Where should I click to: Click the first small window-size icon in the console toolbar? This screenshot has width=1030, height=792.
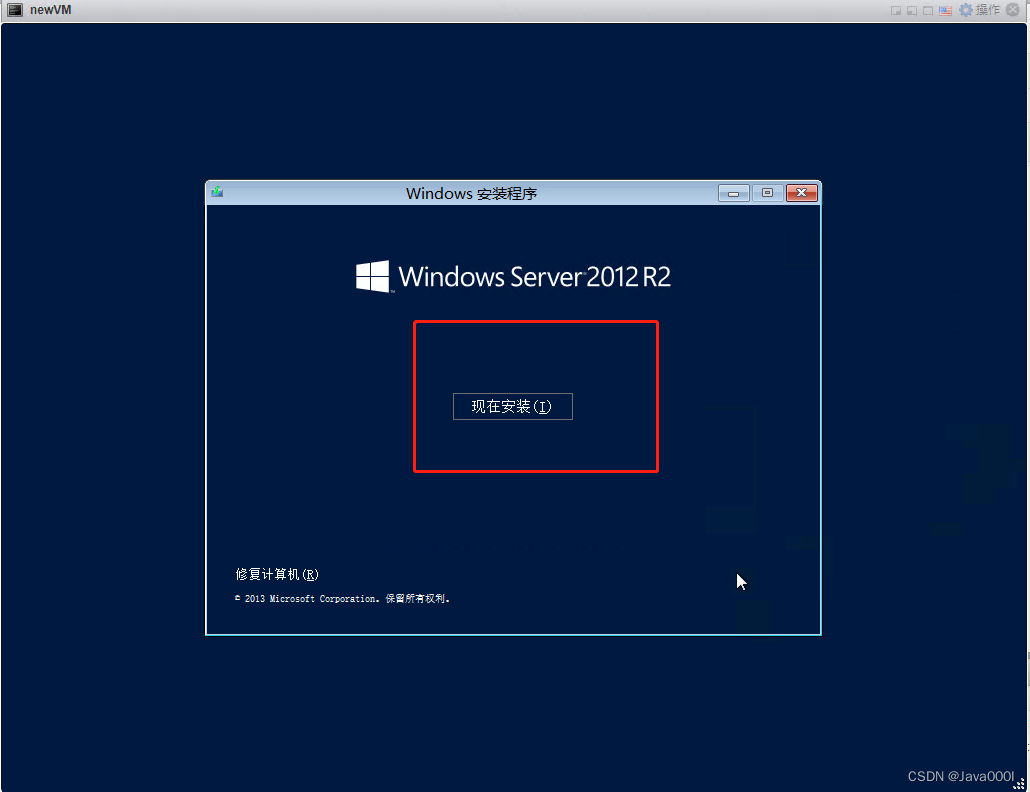tap(895, 11)
